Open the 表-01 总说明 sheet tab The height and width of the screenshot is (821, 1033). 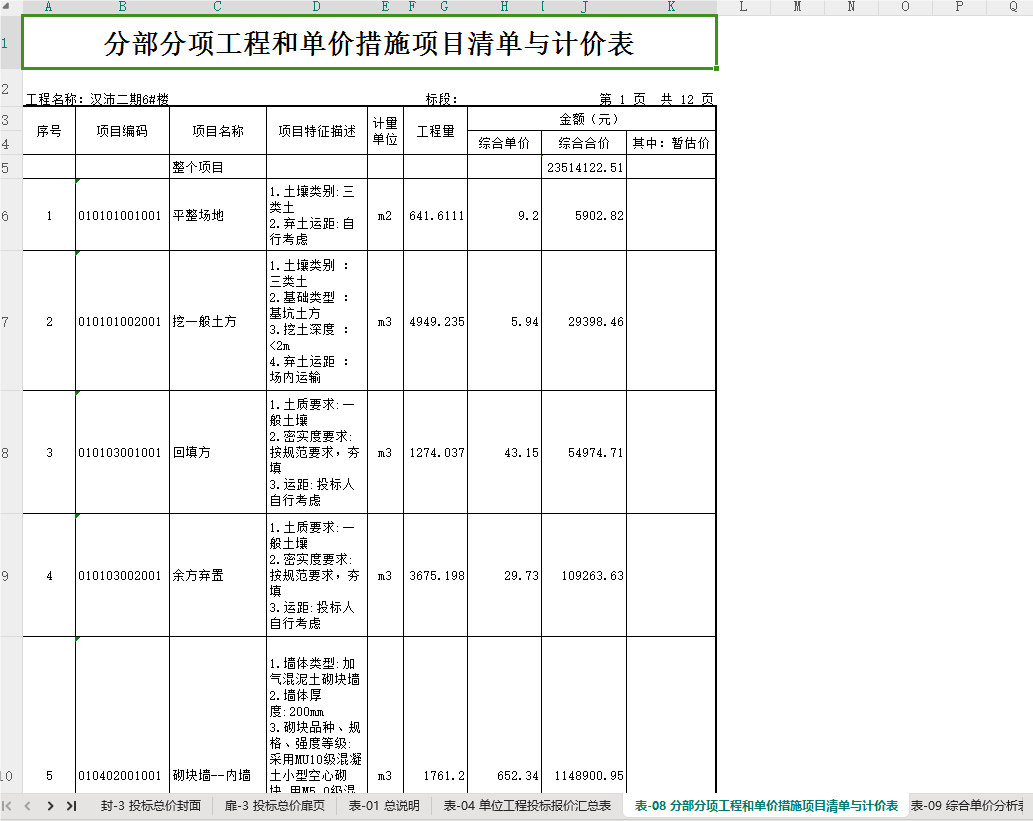(x=384, y=805)
